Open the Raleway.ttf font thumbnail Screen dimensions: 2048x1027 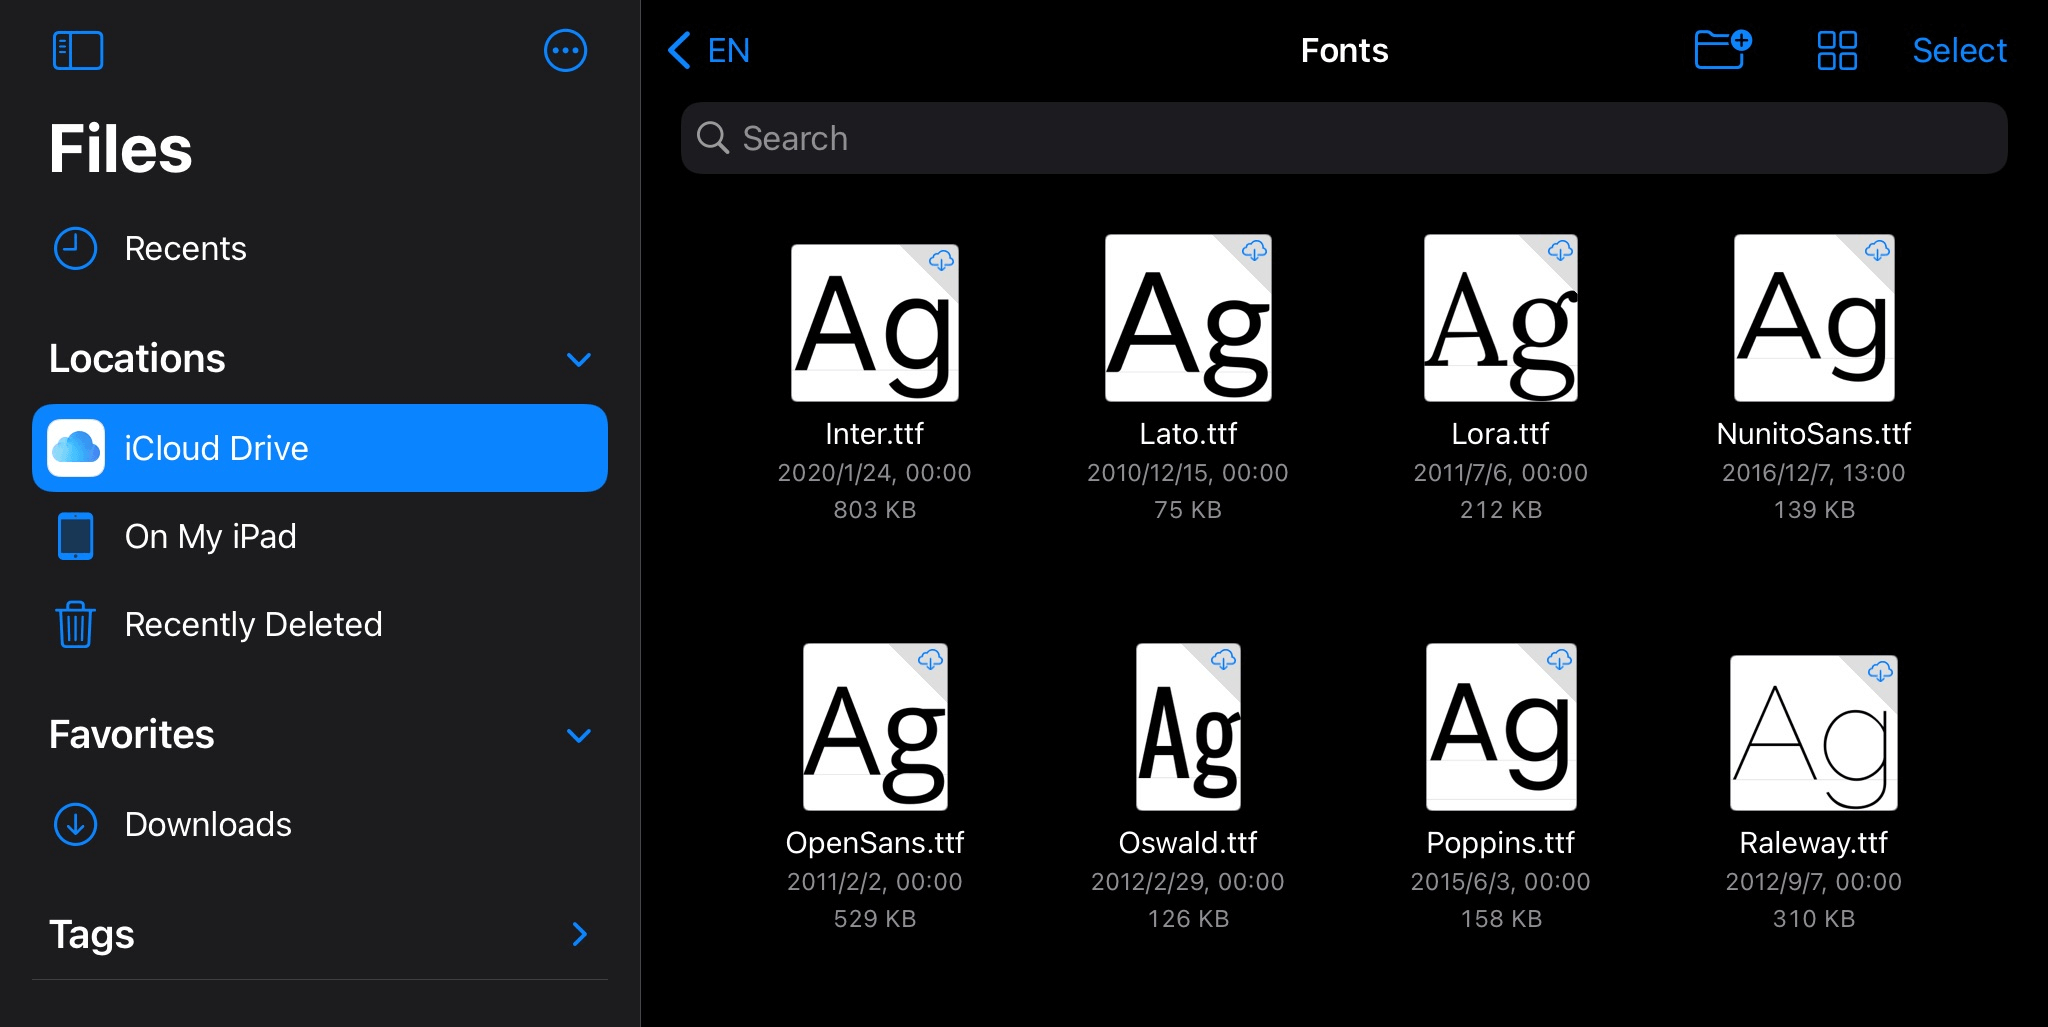click(x=1814, y=733)
